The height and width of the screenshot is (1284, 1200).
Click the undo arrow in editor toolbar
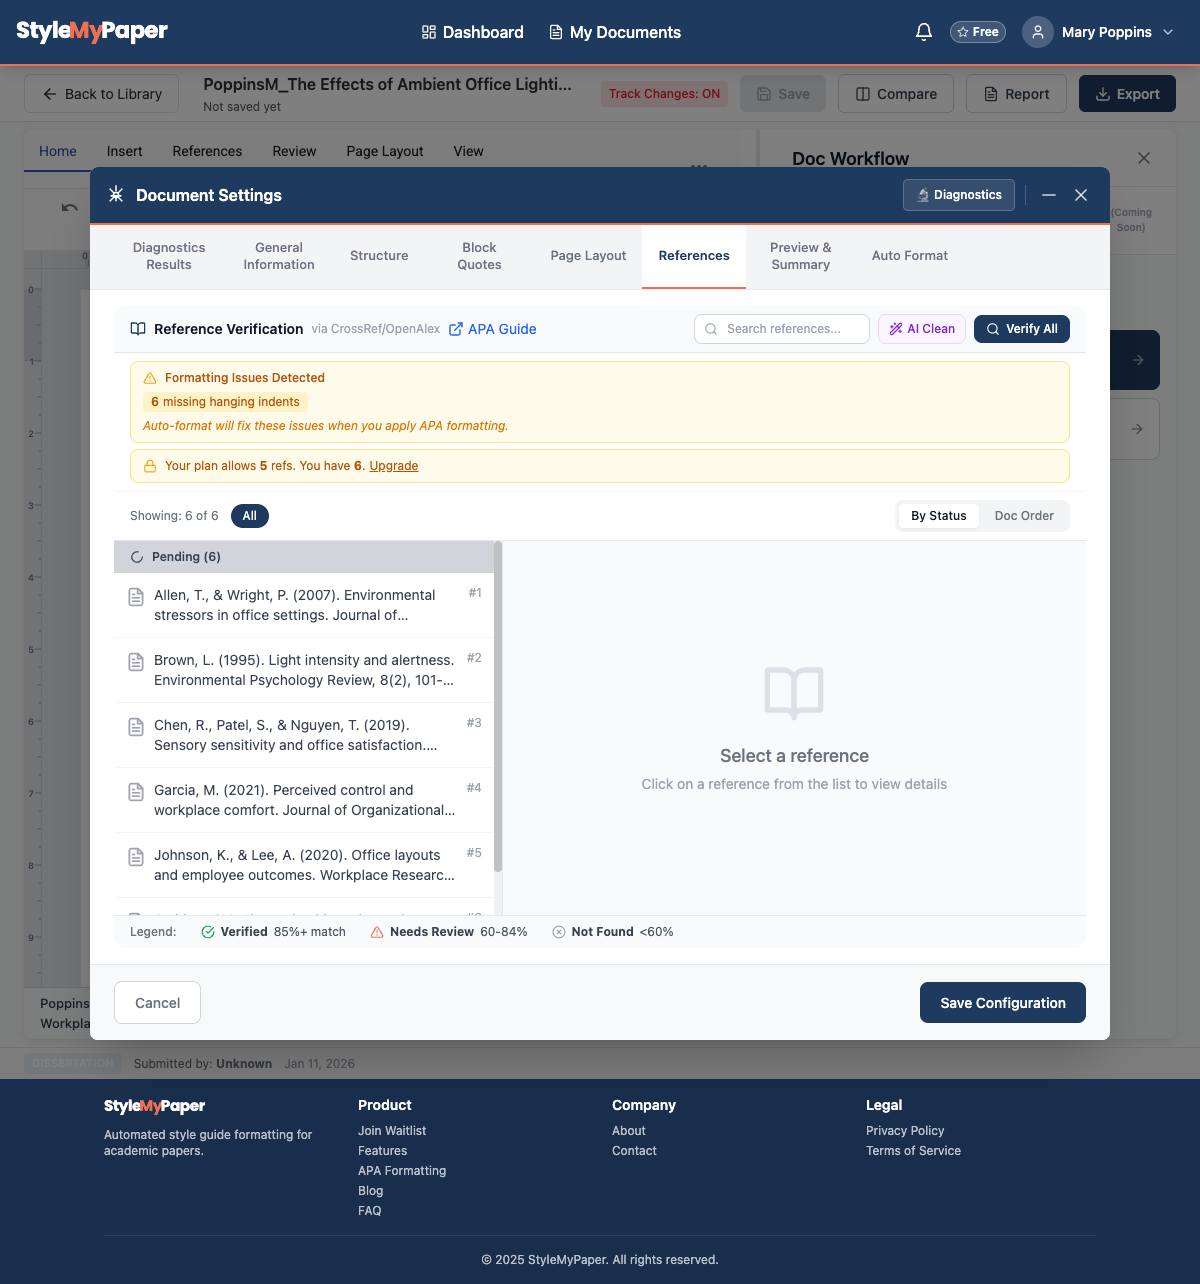click(x=69, y=207)
